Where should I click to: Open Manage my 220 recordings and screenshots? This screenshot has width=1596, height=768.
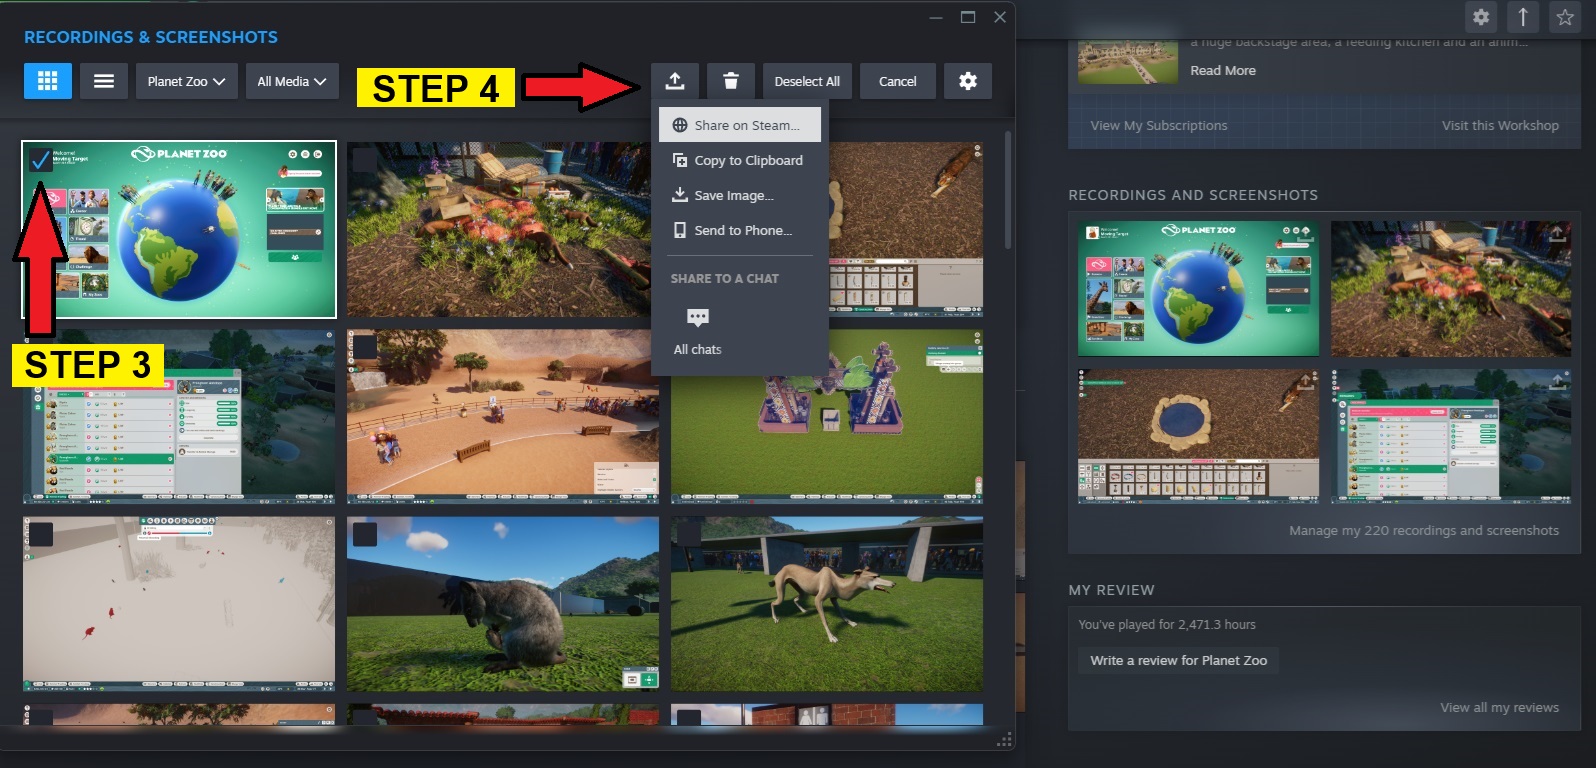point(1424,530)
